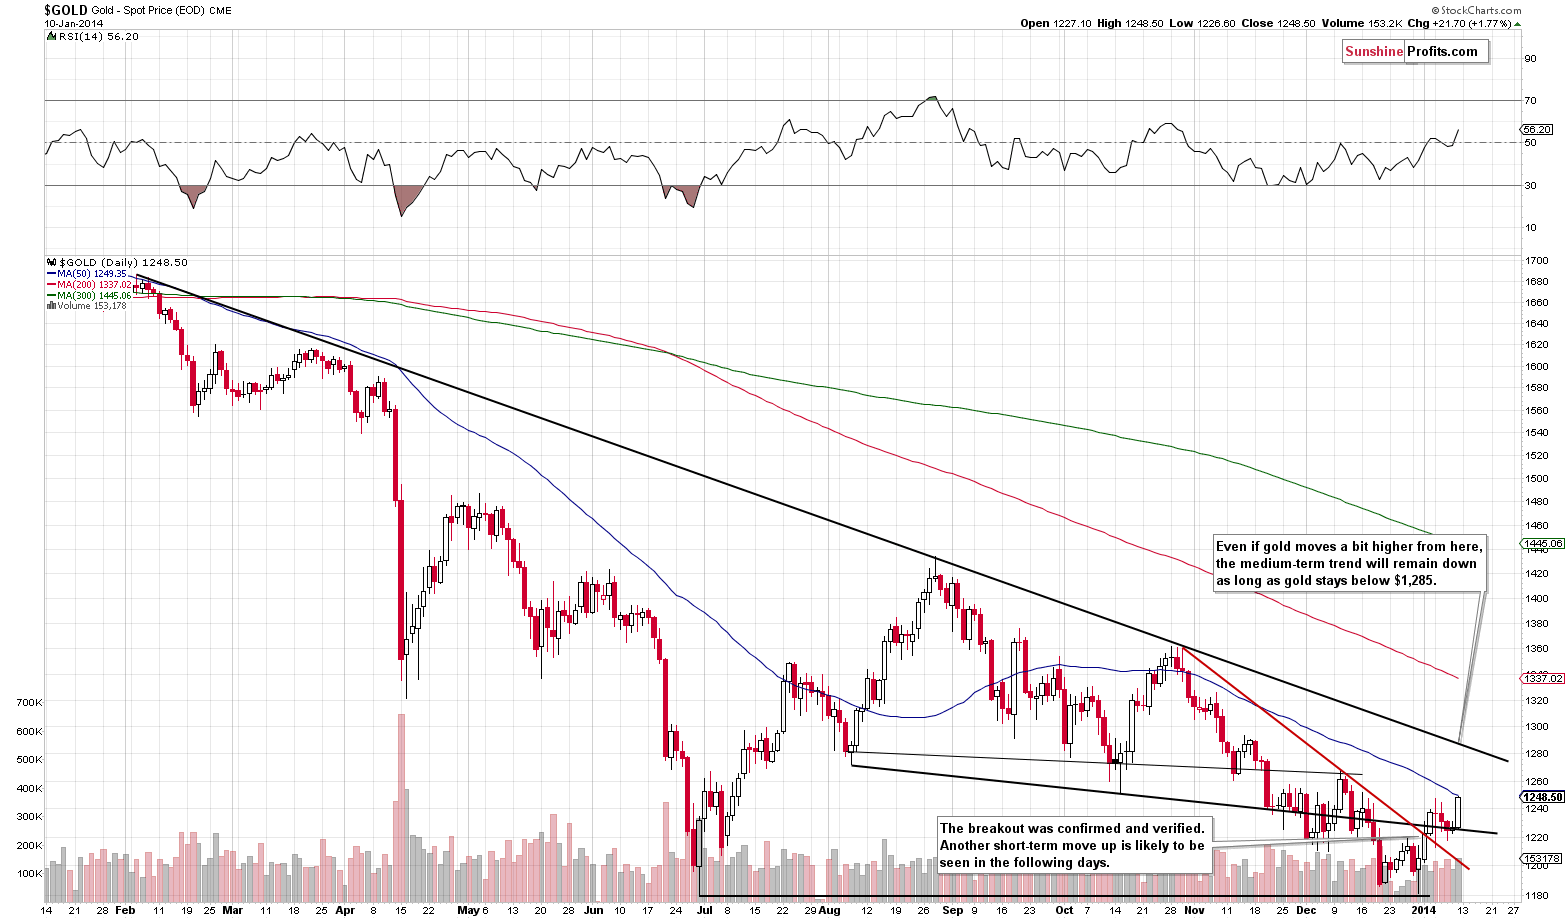
Task: Click the 1180 price axis label
Action: [x=1537, y=894]
